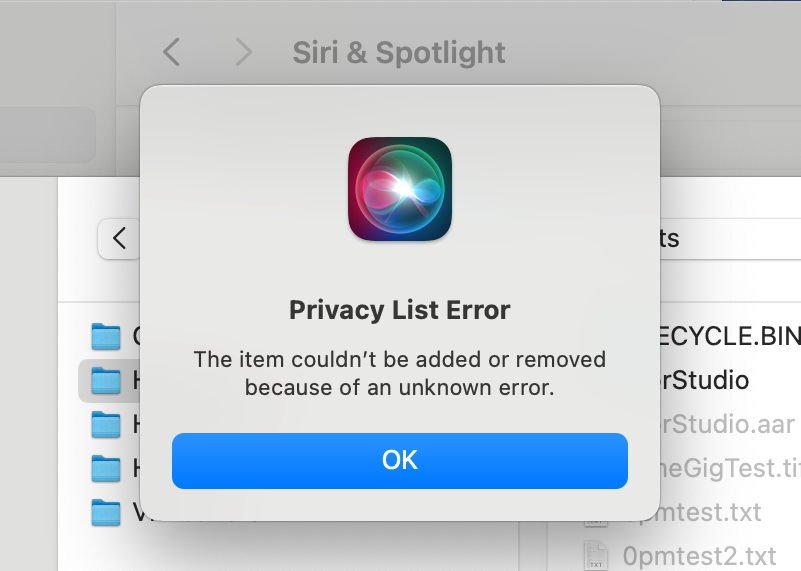The width and height of the screenshot is (801, 571).
Task: Click the highlighted folder in the file list
Action: 105,380
